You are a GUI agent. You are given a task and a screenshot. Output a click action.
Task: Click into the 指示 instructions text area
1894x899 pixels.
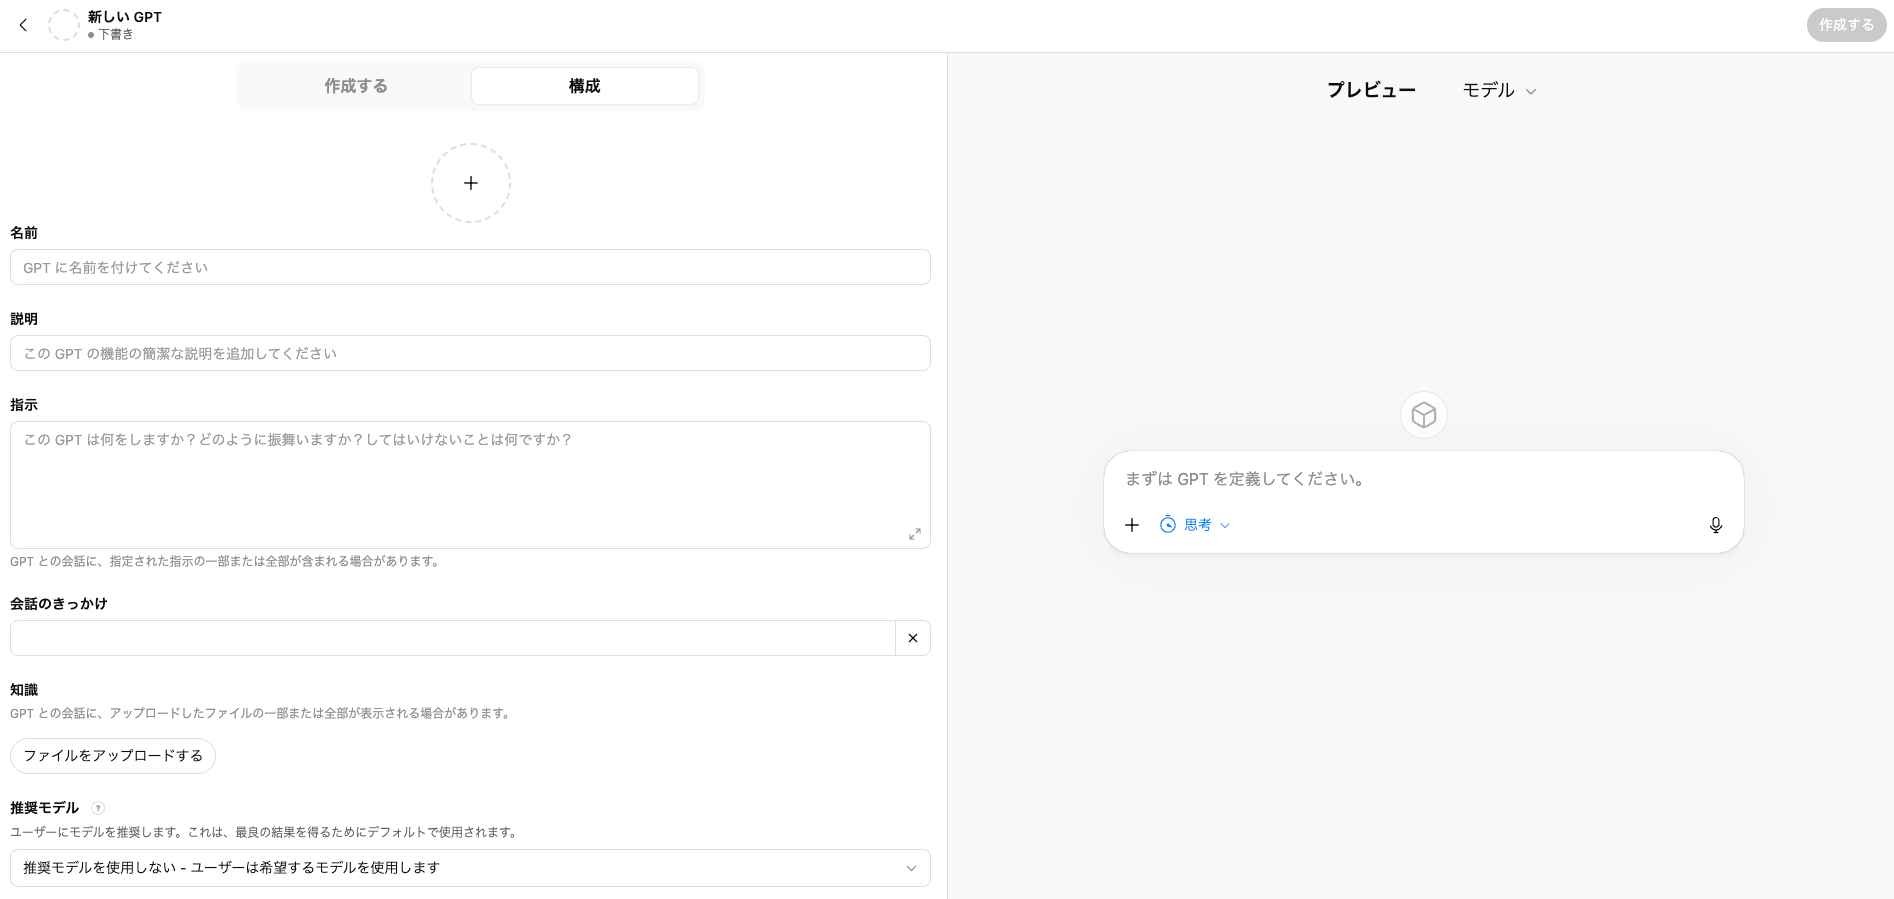[470, 484]
